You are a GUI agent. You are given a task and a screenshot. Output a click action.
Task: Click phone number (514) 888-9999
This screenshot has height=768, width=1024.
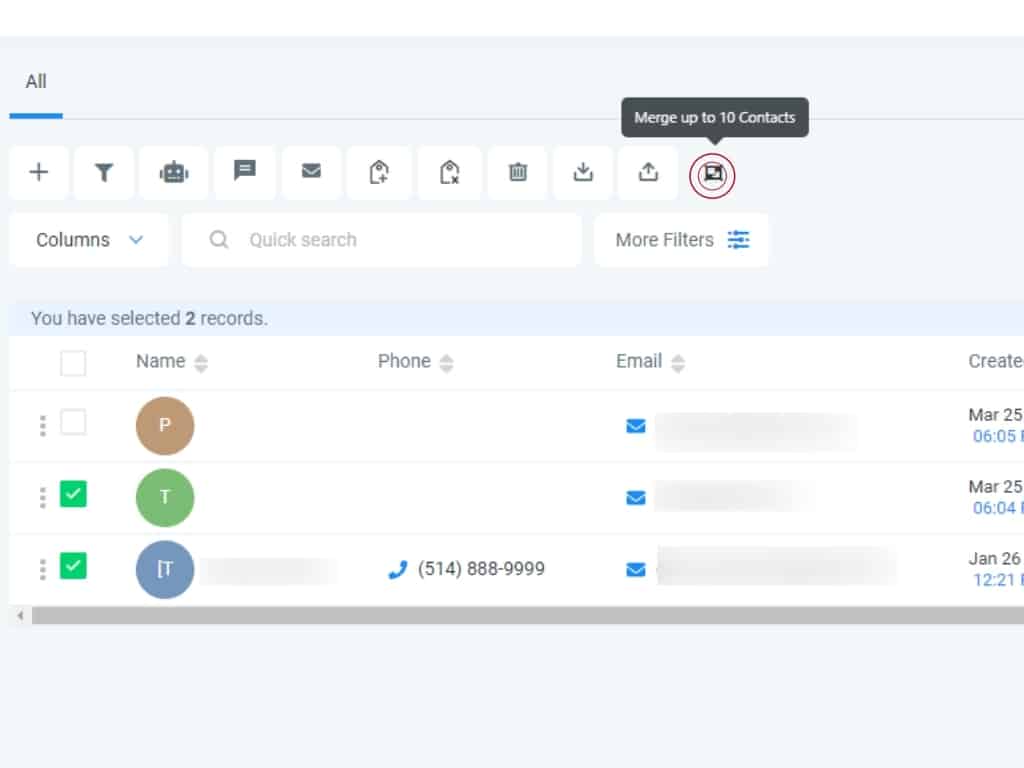point(481,569)
